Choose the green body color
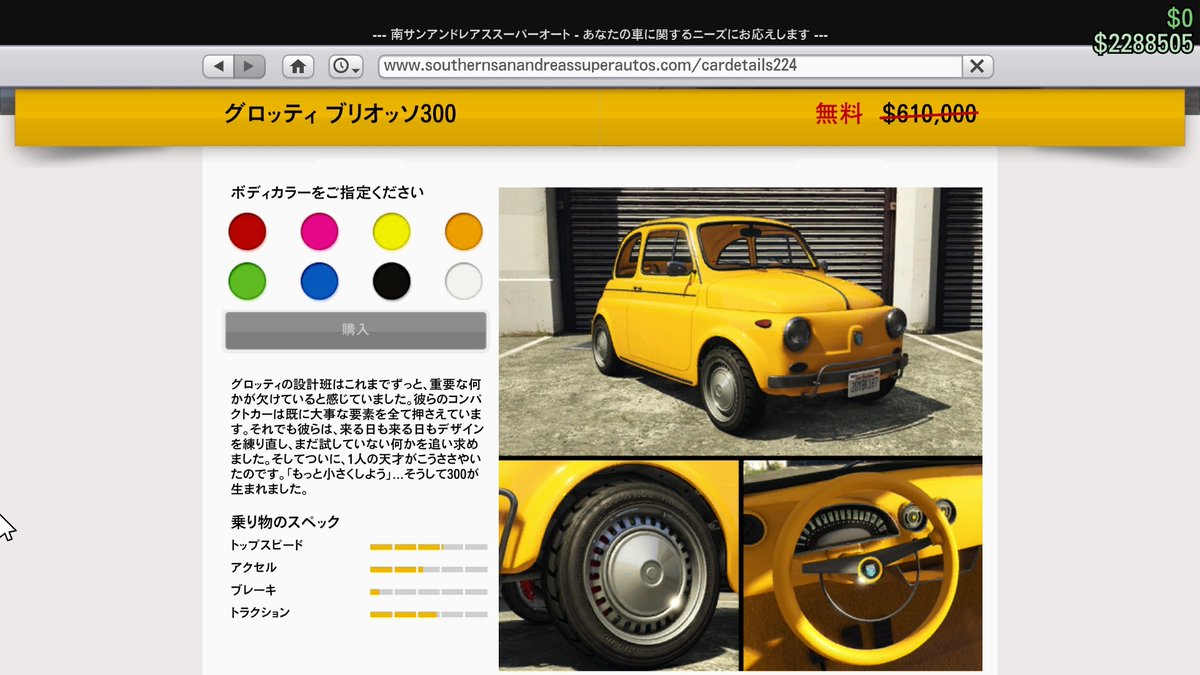1200x675 pixels. pos(247,281)
